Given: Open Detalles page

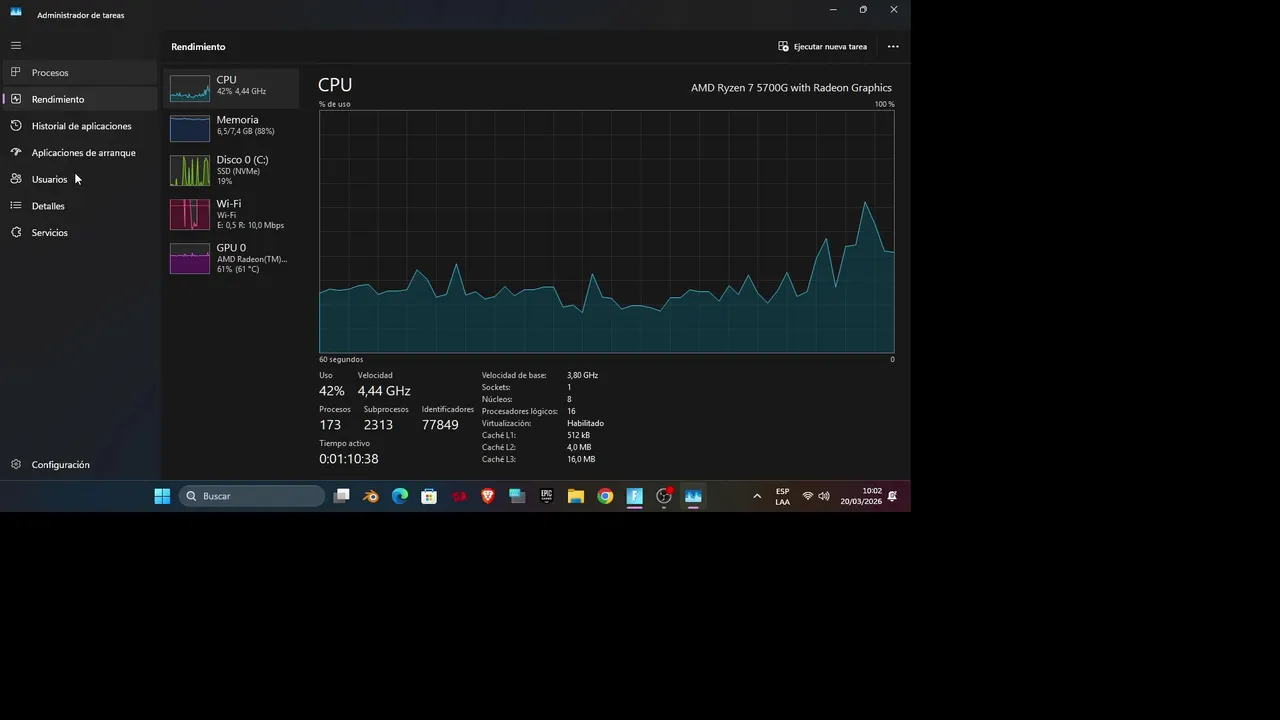Looking at the screenshot, I should pyautogui.click(x=80, y=206).
